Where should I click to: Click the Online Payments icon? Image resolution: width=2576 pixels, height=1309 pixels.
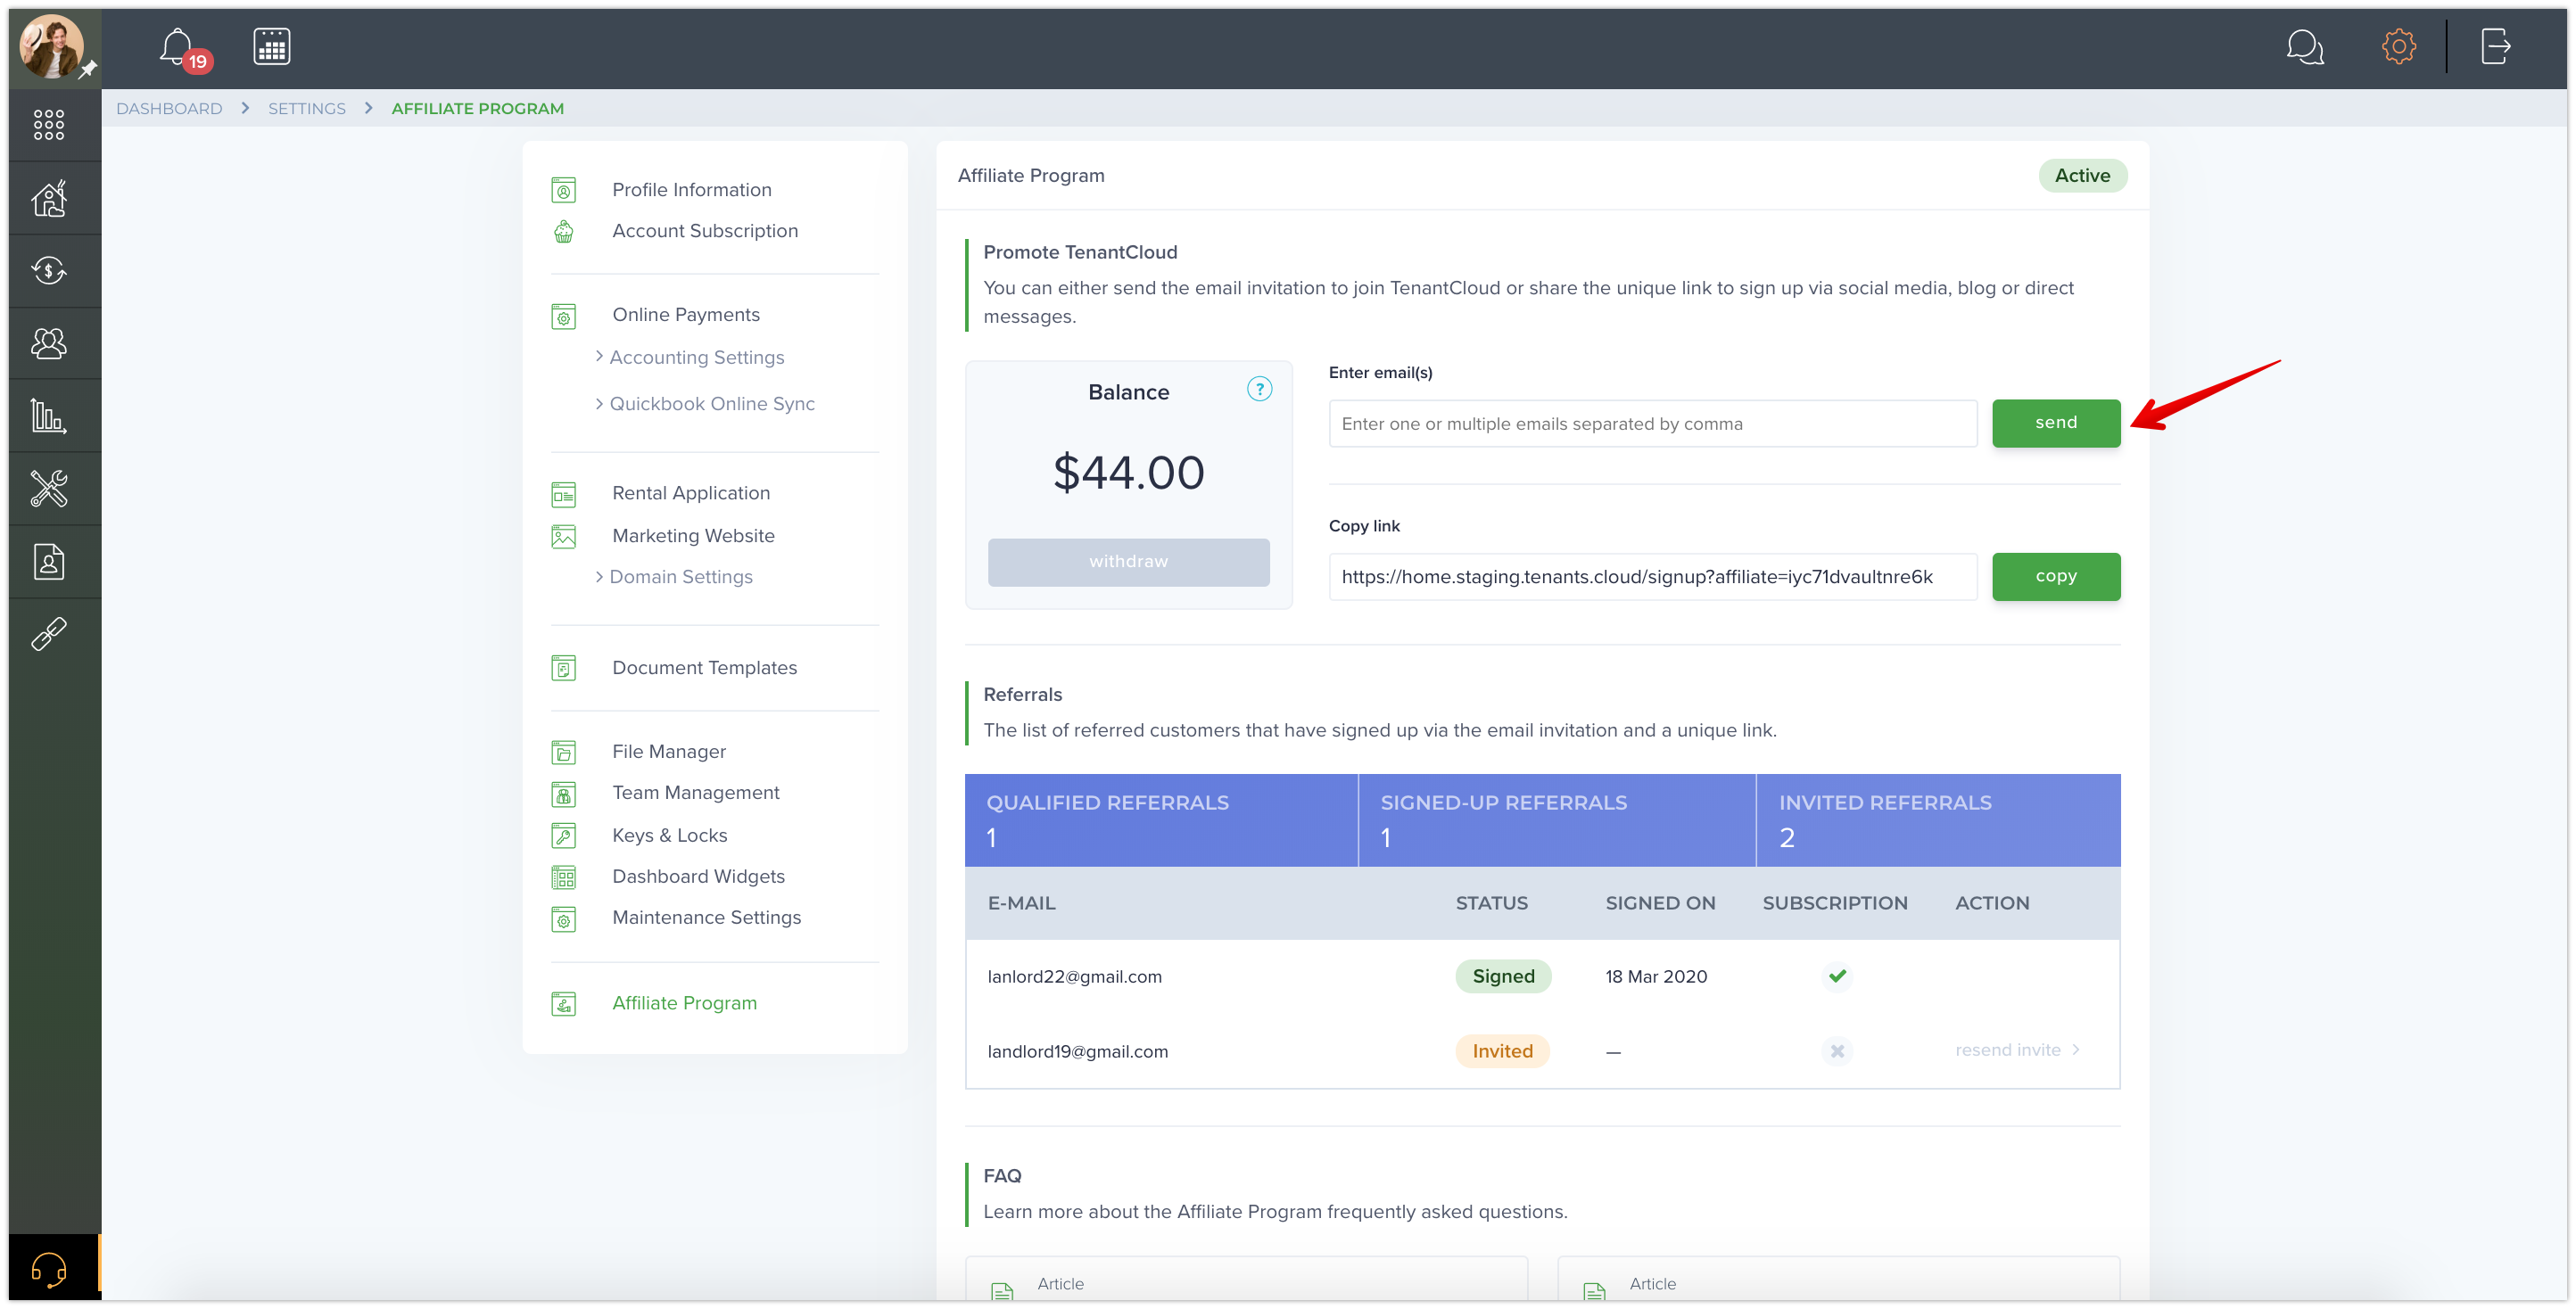tap(564, 316)
